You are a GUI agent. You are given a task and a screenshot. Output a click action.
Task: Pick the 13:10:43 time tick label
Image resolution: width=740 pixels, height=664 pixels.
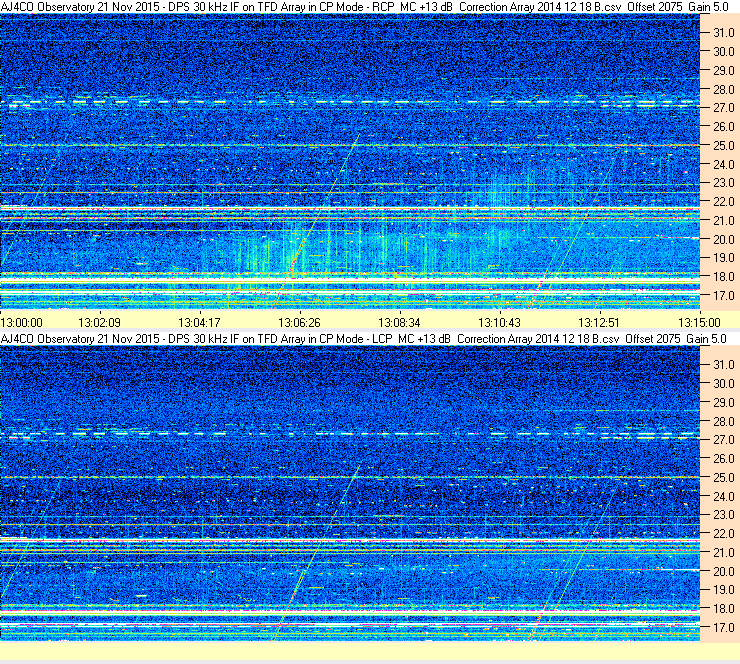[499, 323]
